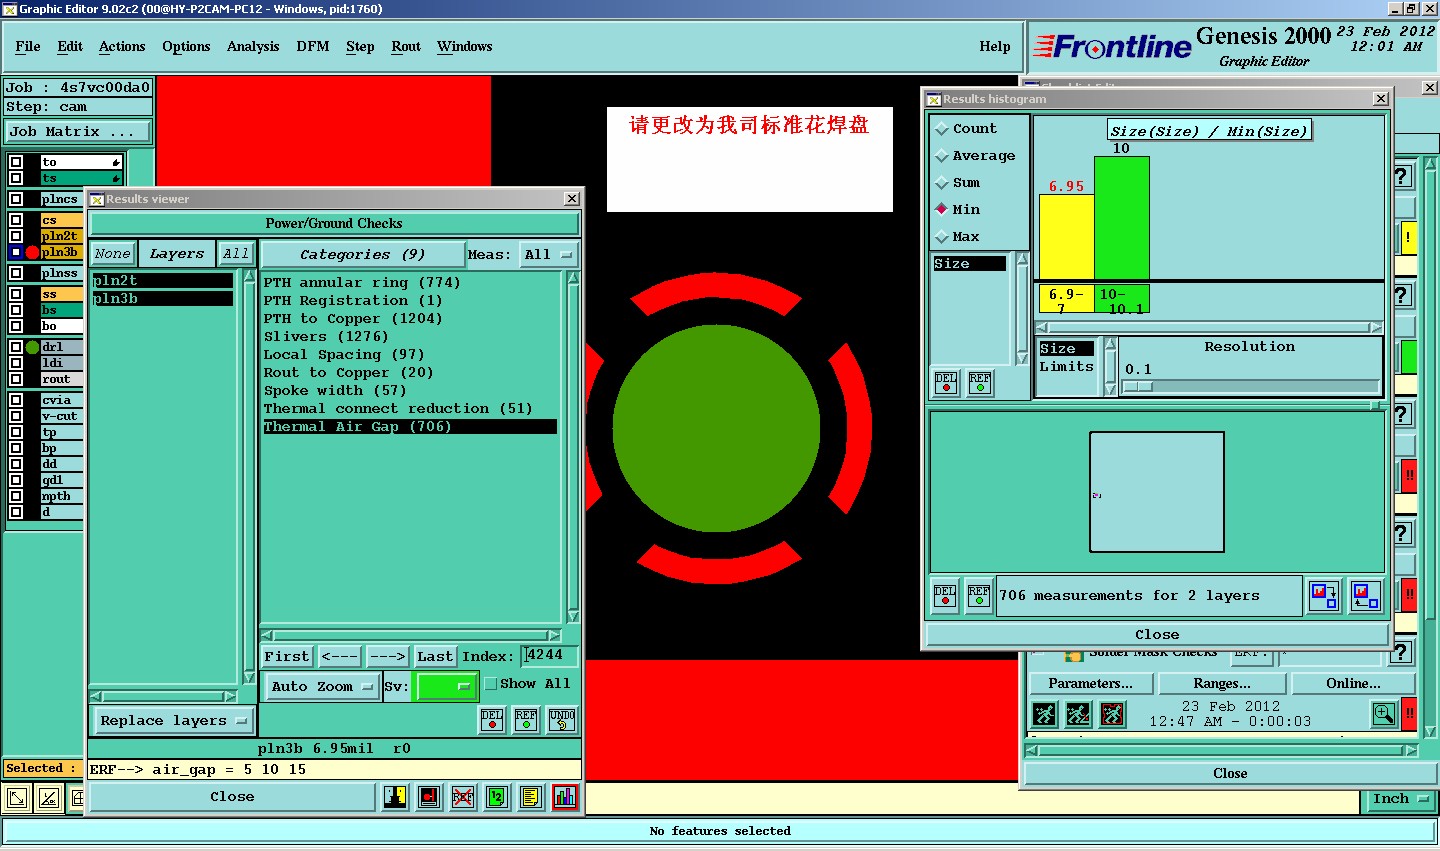
Task: Click the First result button
Action: [287, 657]
